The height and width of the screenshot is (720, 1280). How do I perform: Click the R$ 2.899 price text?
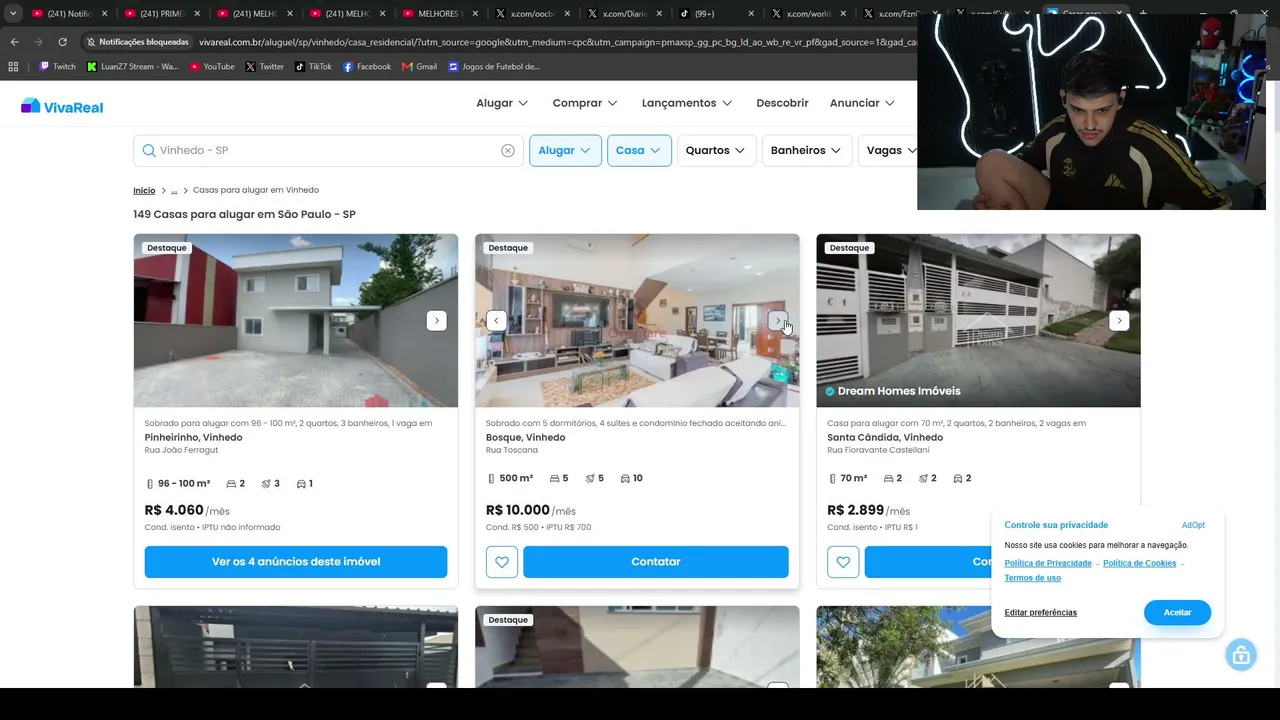click(856, 510)
